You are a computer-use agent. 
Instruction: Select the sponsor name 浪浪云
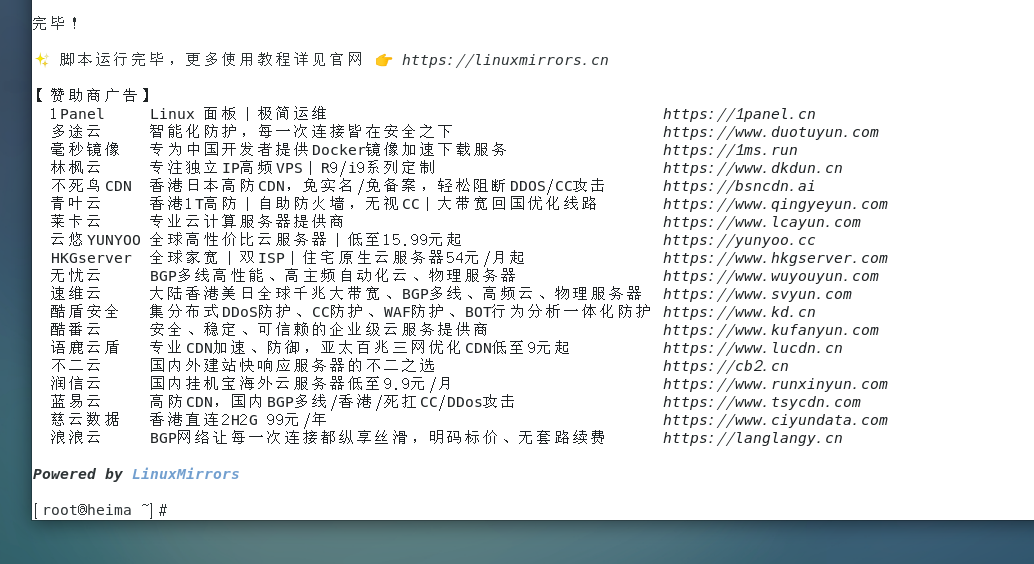76,438
